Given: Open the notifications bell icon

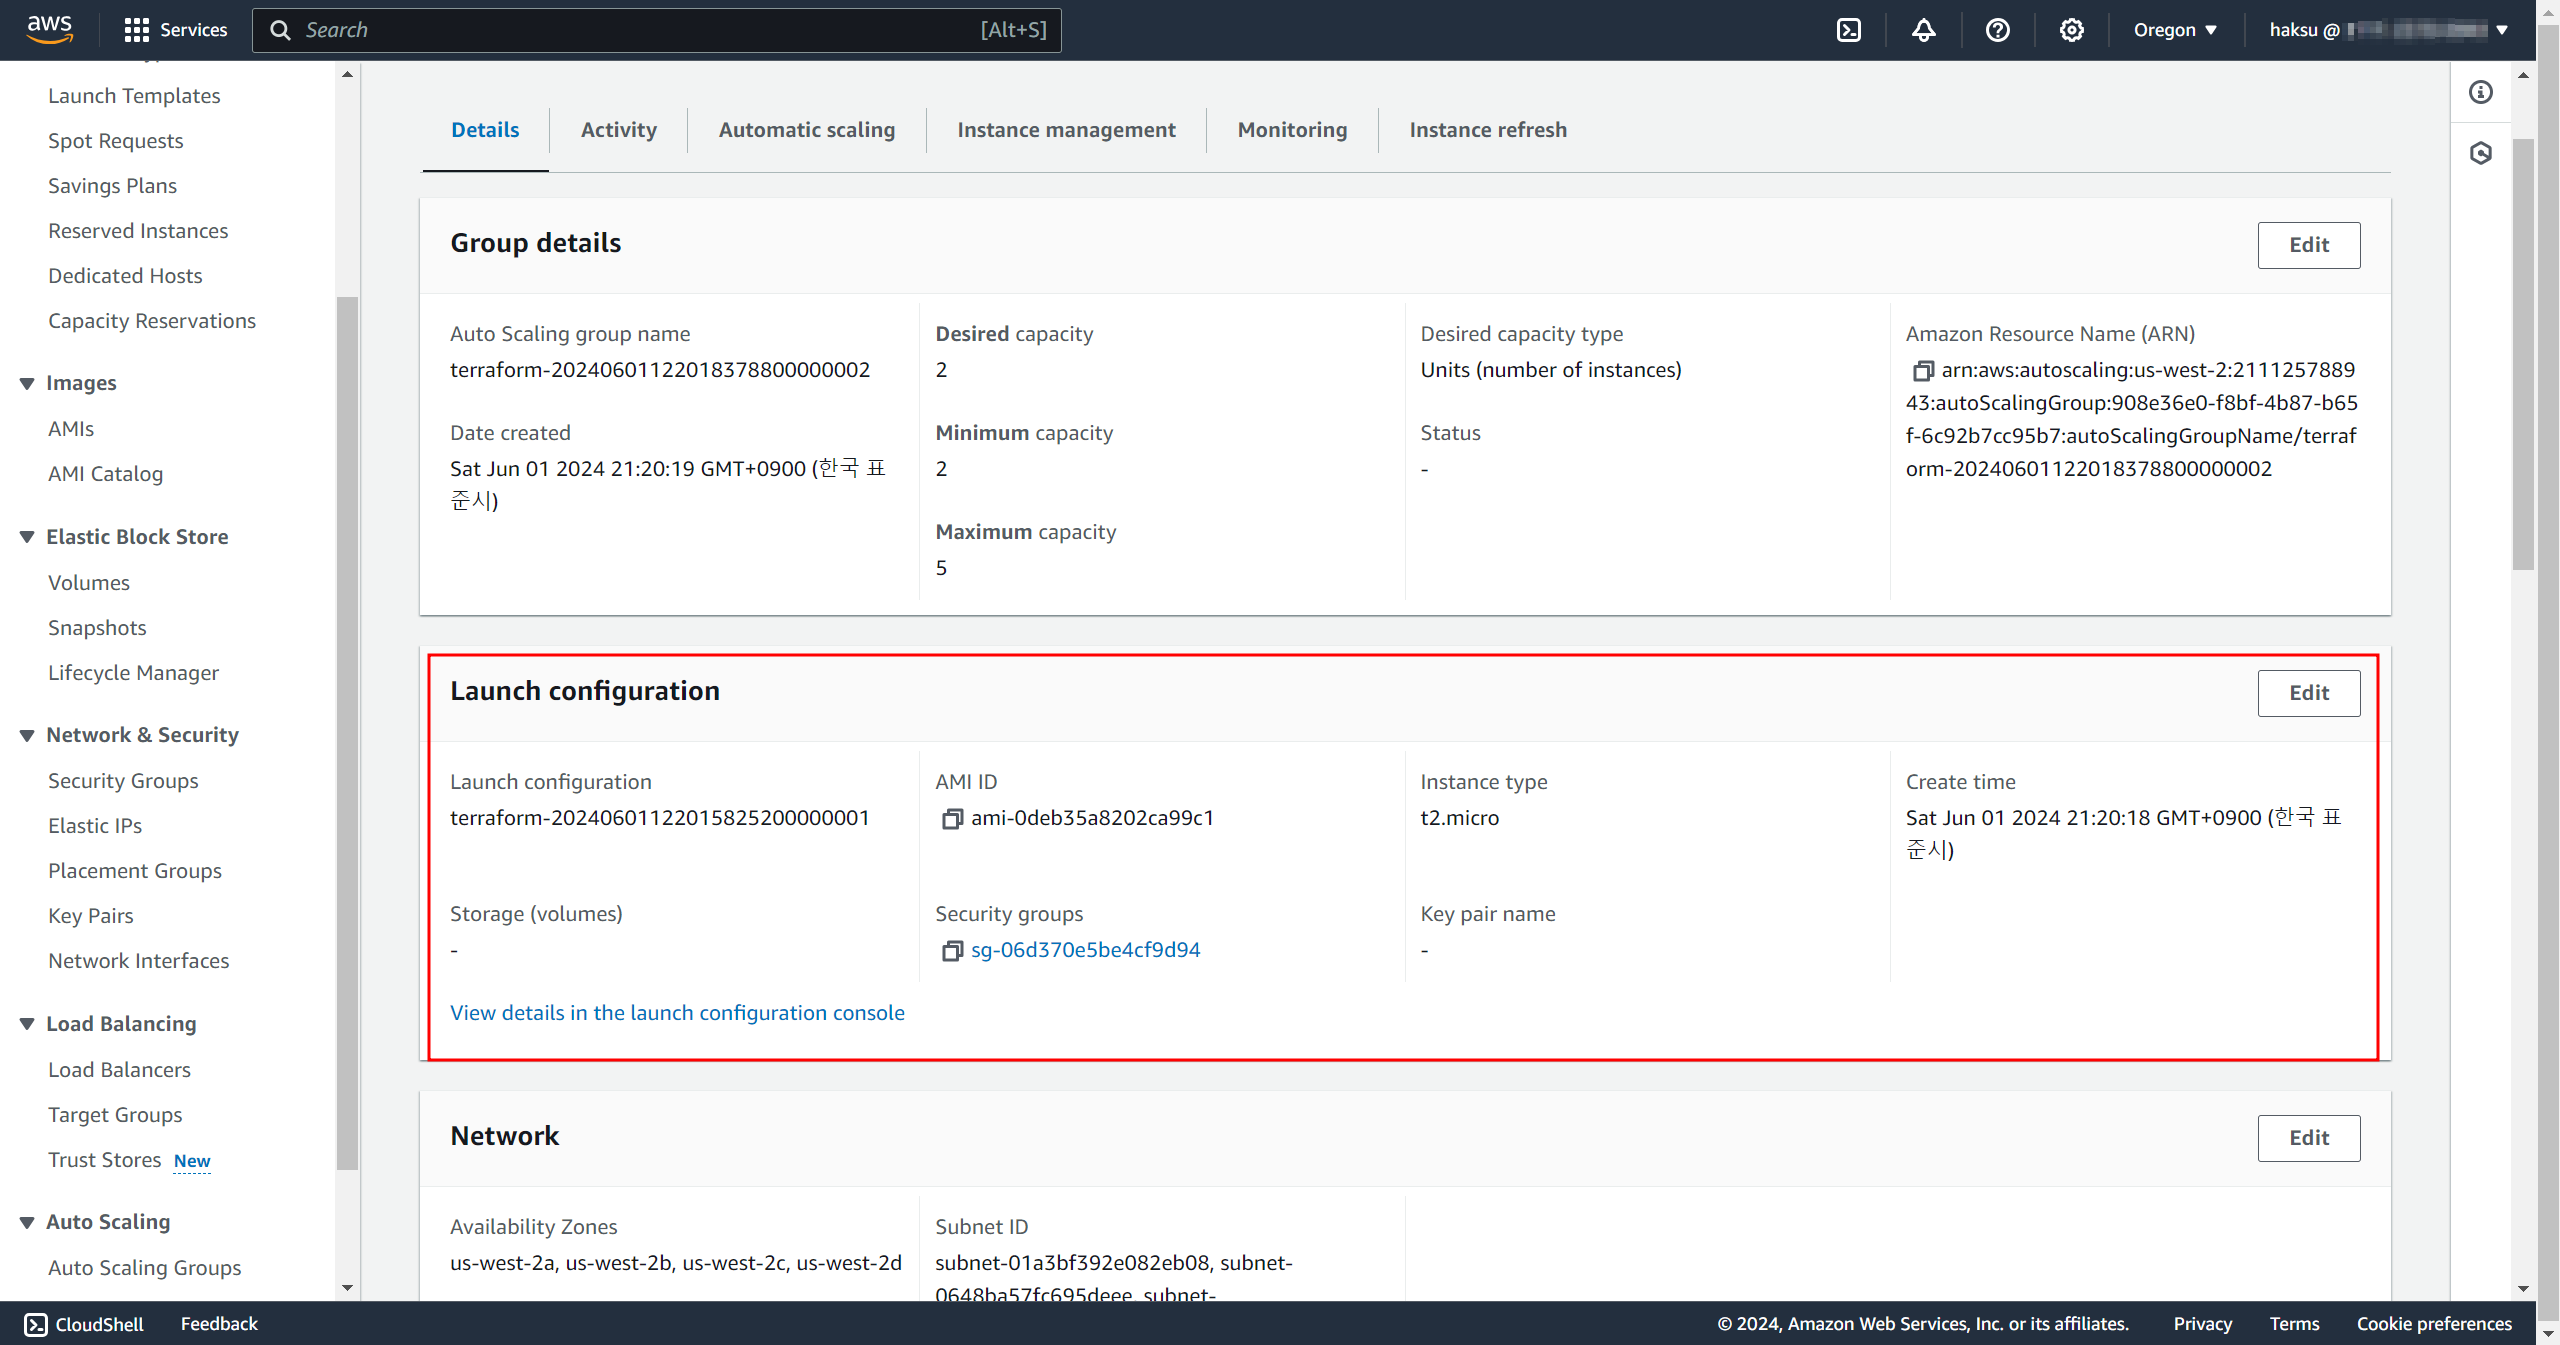Looking at the screenshot, I should (1923, 30).
